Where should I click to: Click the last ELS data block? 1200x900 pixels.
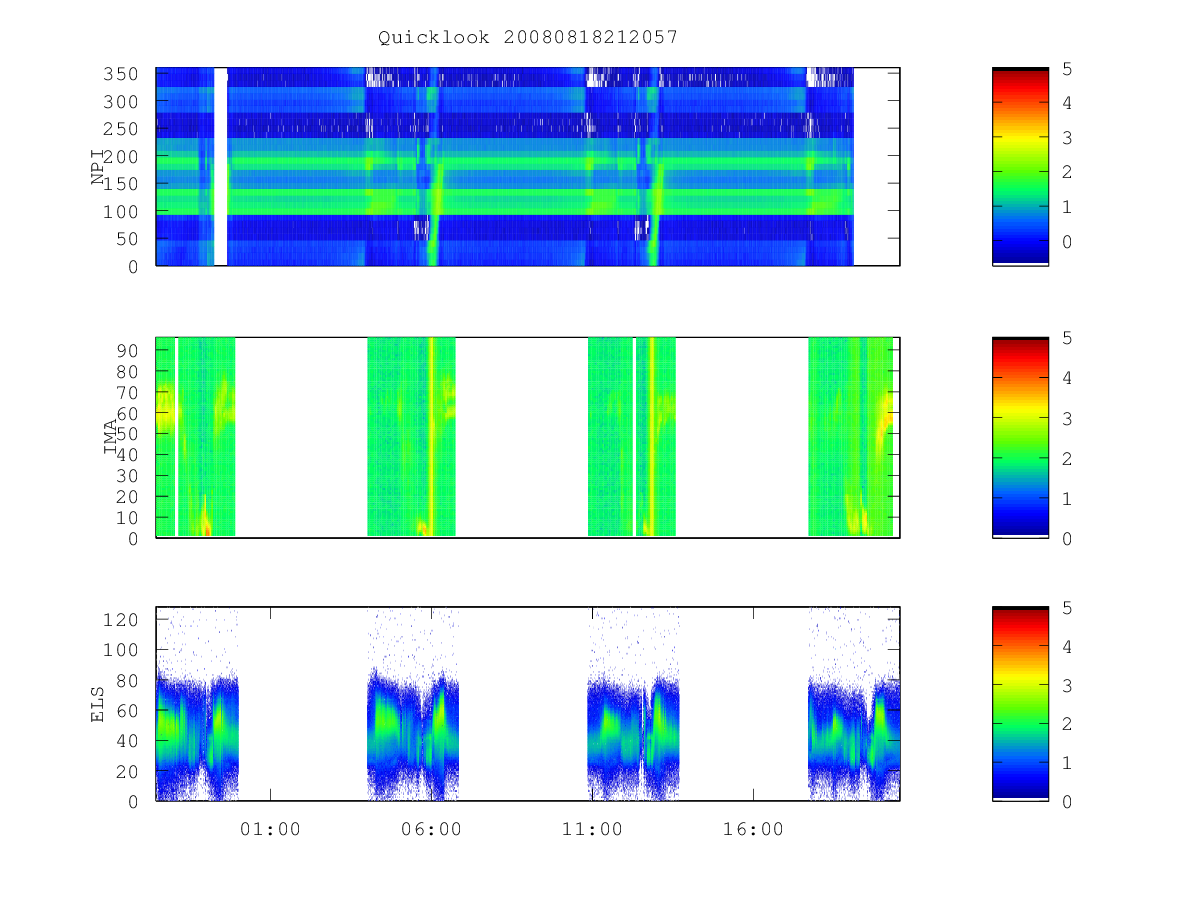click(x=854, y=703)
